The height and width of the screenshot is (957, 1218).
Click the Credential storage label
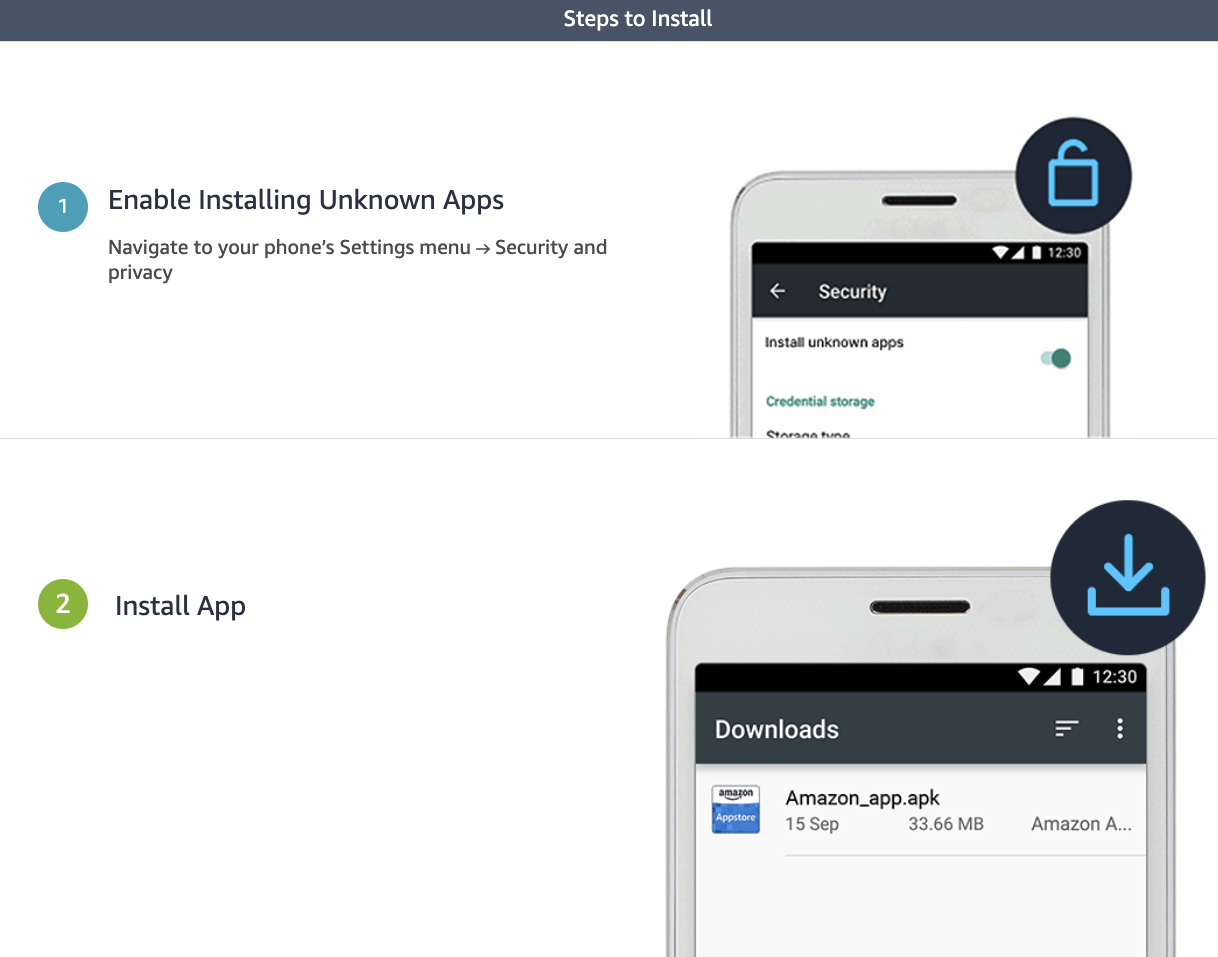point(820,401)
